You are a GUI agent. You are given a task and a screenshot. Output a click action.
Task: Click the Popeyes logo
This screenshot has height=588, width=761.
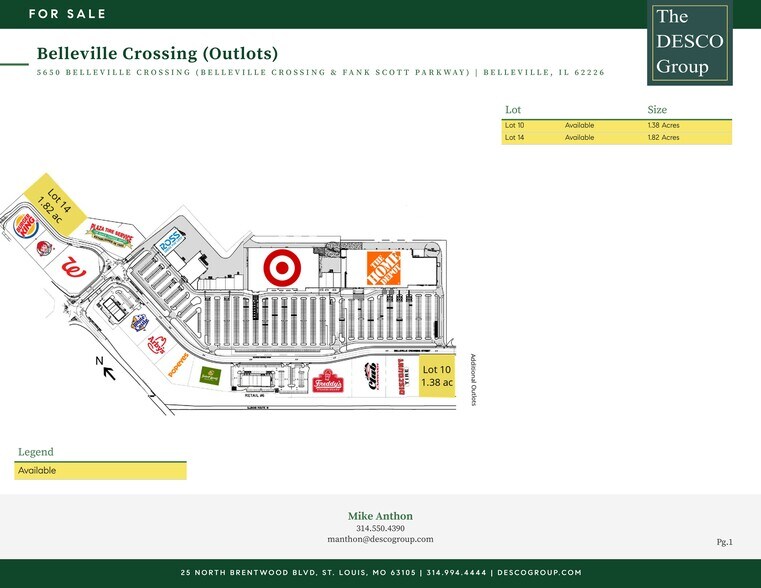[178, 365]
